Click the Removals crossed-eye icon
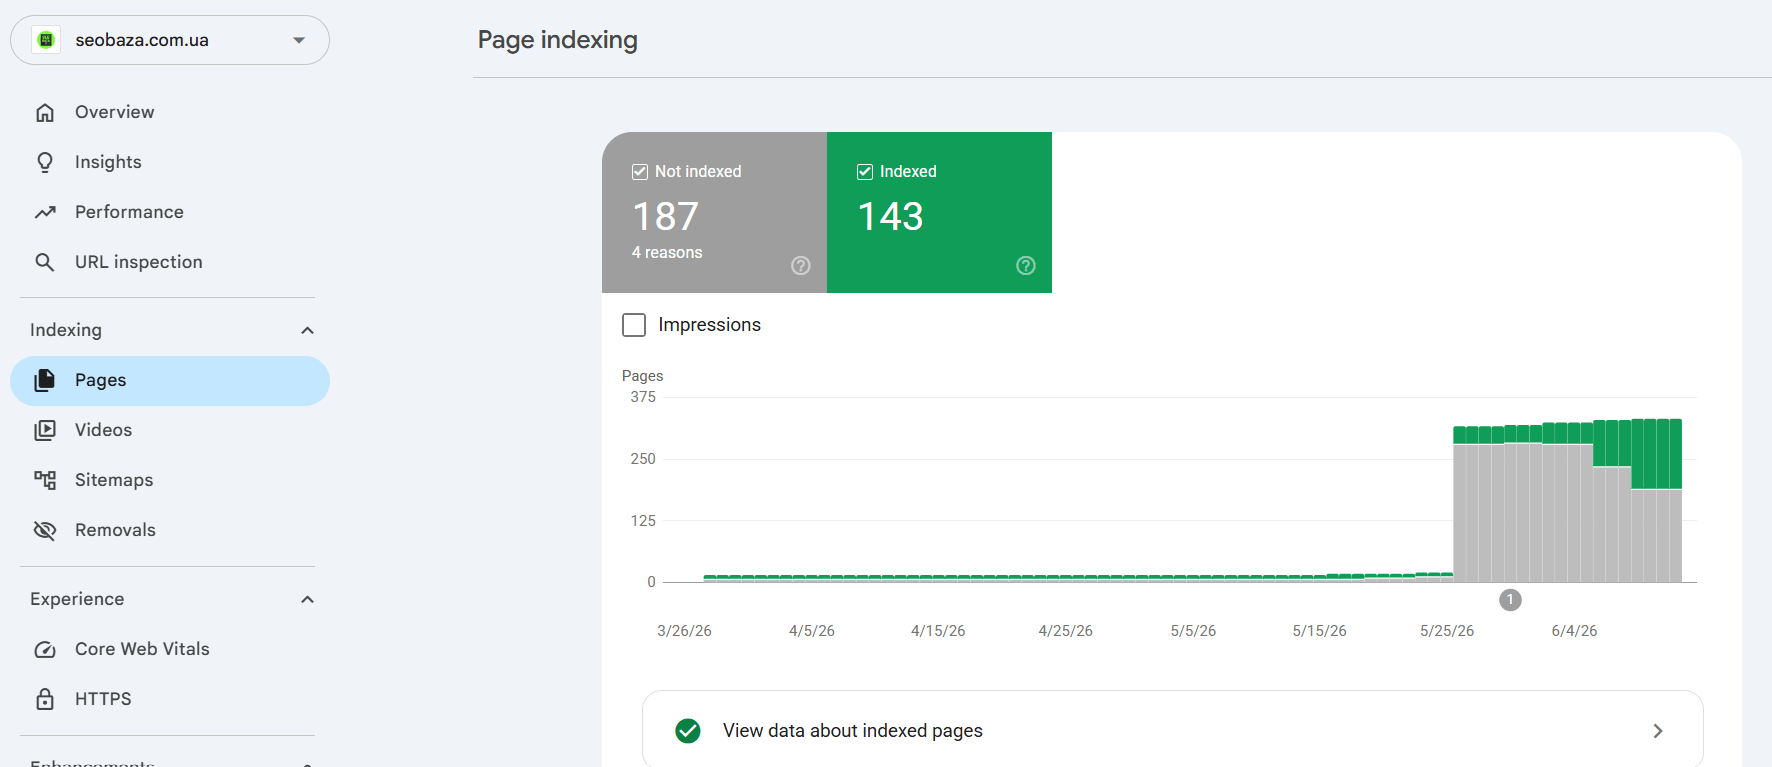This screenshot has height=767, width=1772. [45, 530]
